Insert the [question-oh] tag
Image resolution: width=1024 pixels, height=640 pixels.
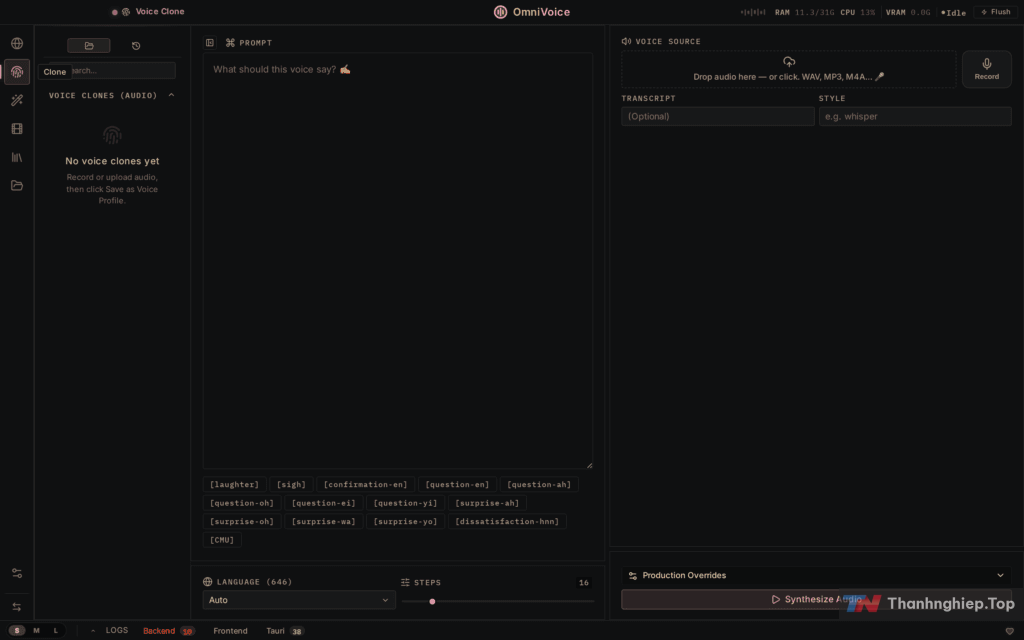click(x=242, y=503)
